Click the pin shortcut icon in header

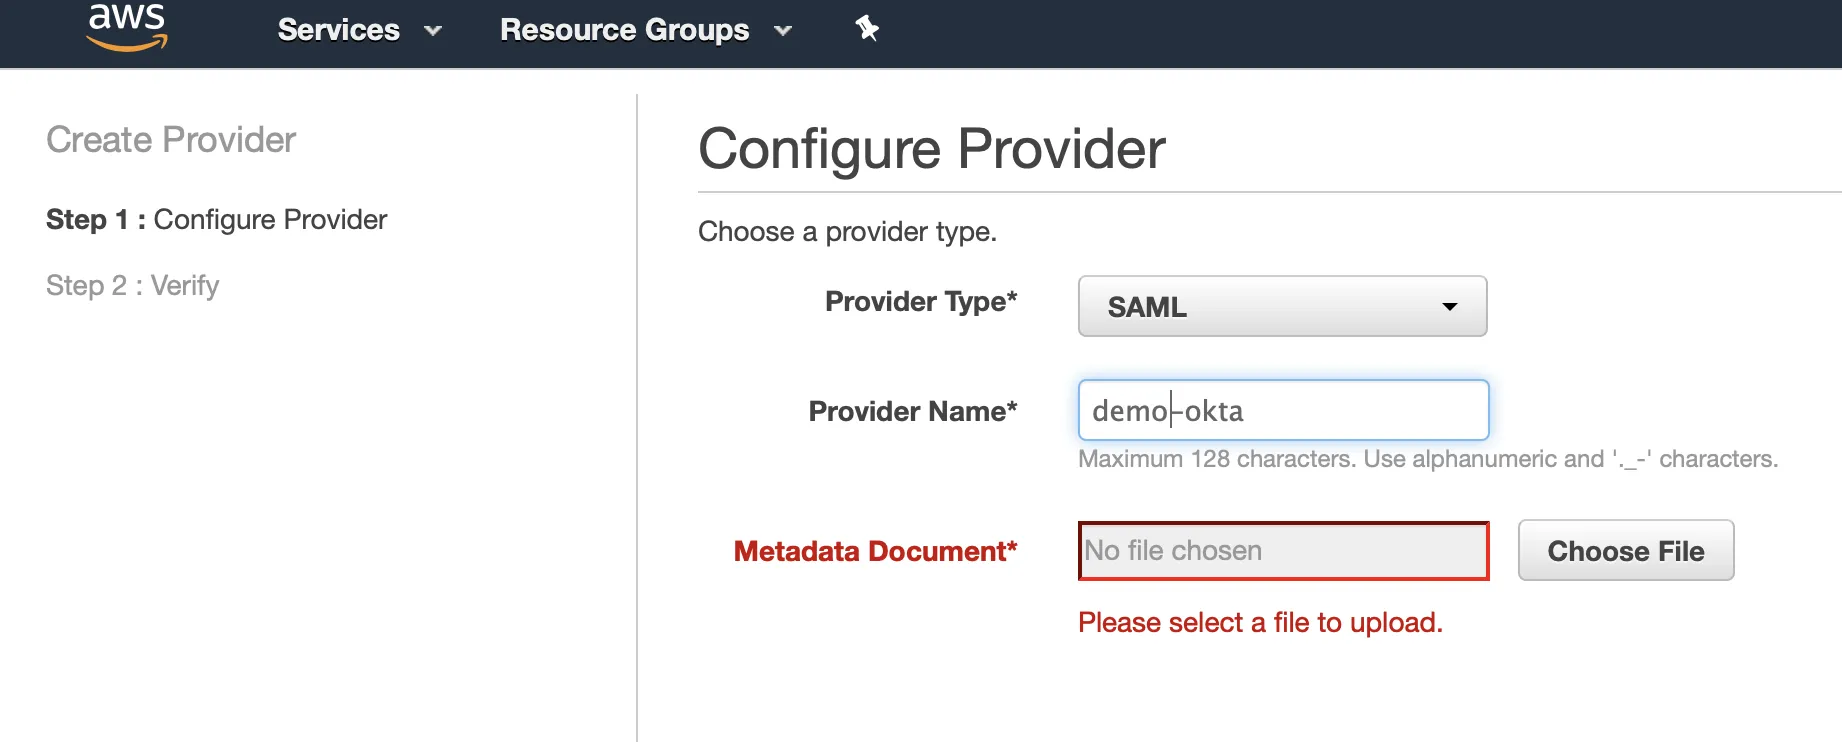[867, 29]
